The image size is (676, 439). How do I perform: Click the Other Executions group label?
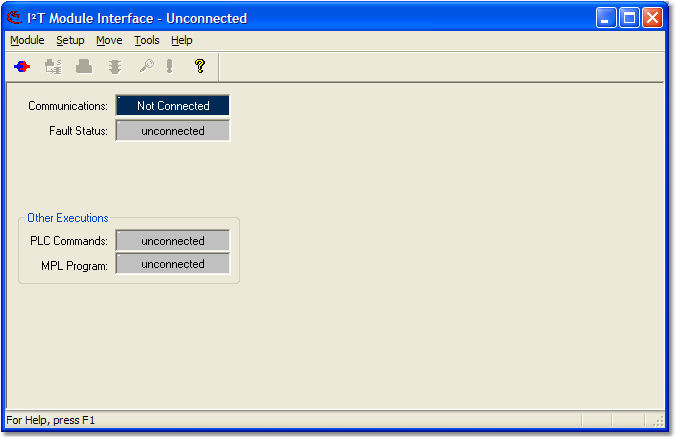(x=68, y=218)
